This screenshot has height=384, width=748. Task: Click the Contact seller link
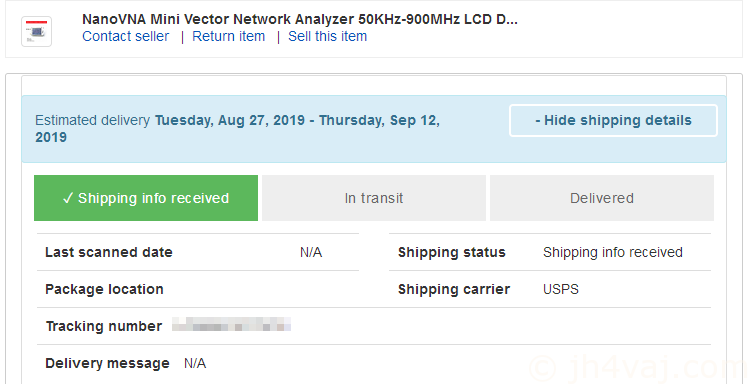coord(125,36)
